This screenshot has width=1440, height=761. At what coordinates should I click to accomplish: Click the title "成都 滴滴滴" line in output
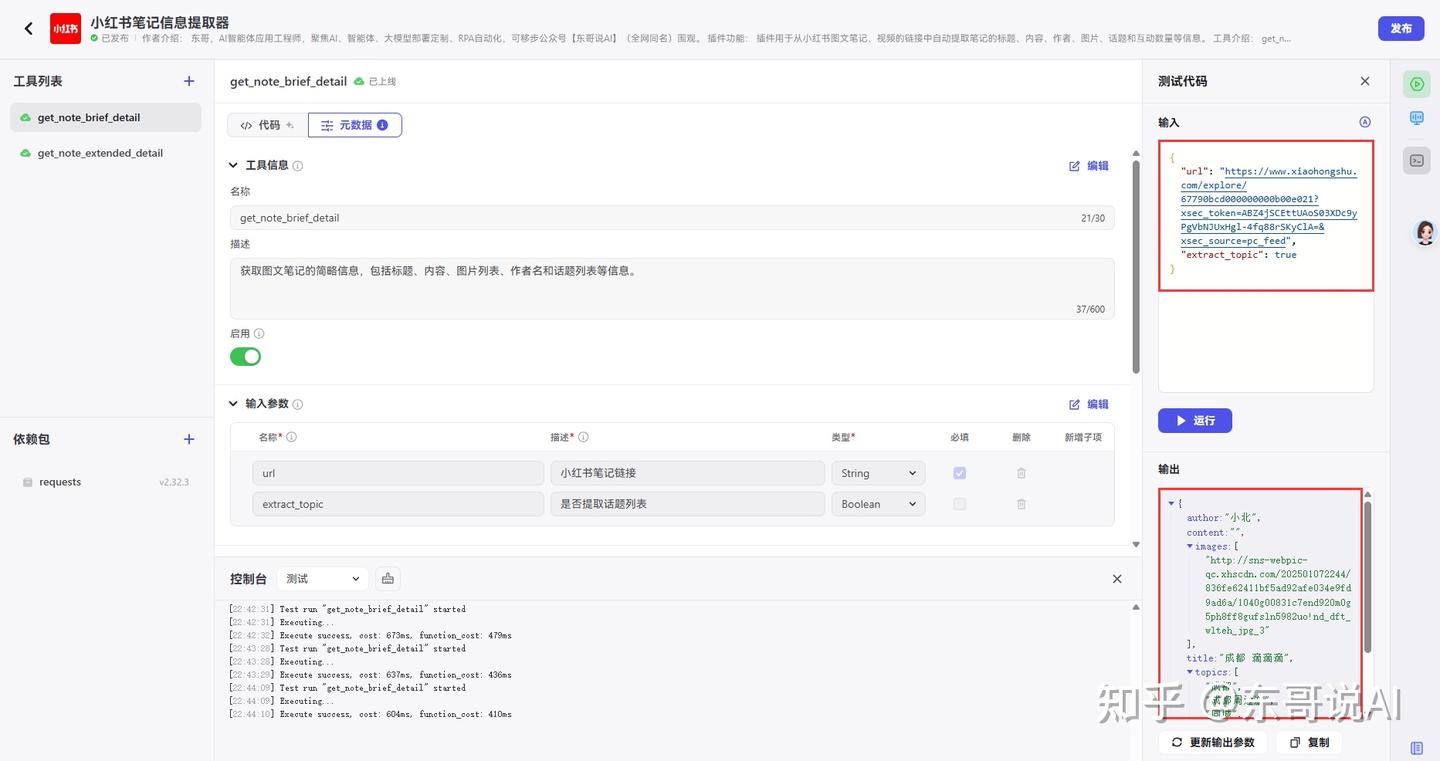pos(1241,658)
